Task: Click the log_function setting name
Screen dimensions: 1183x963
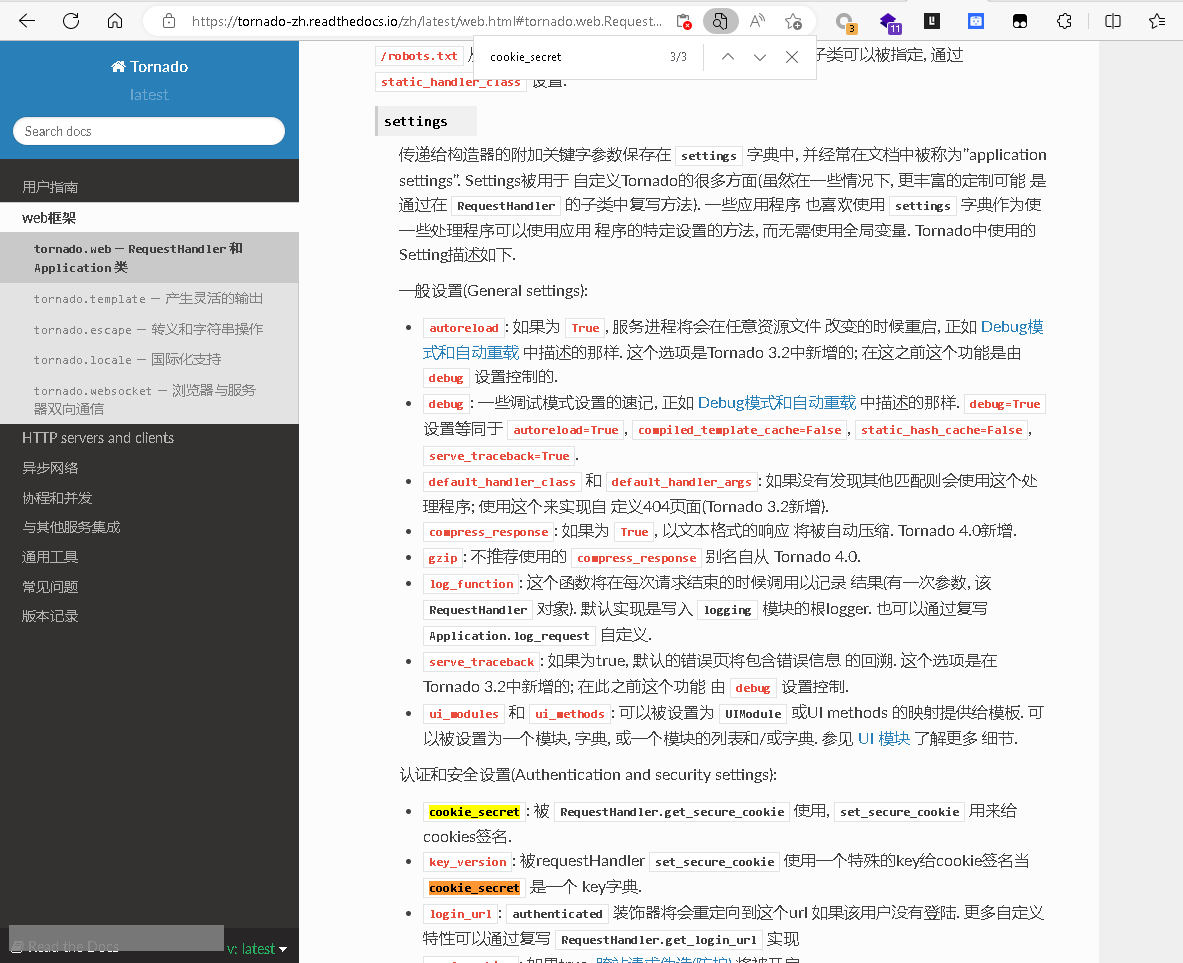Action: click(x=472, y=583)
